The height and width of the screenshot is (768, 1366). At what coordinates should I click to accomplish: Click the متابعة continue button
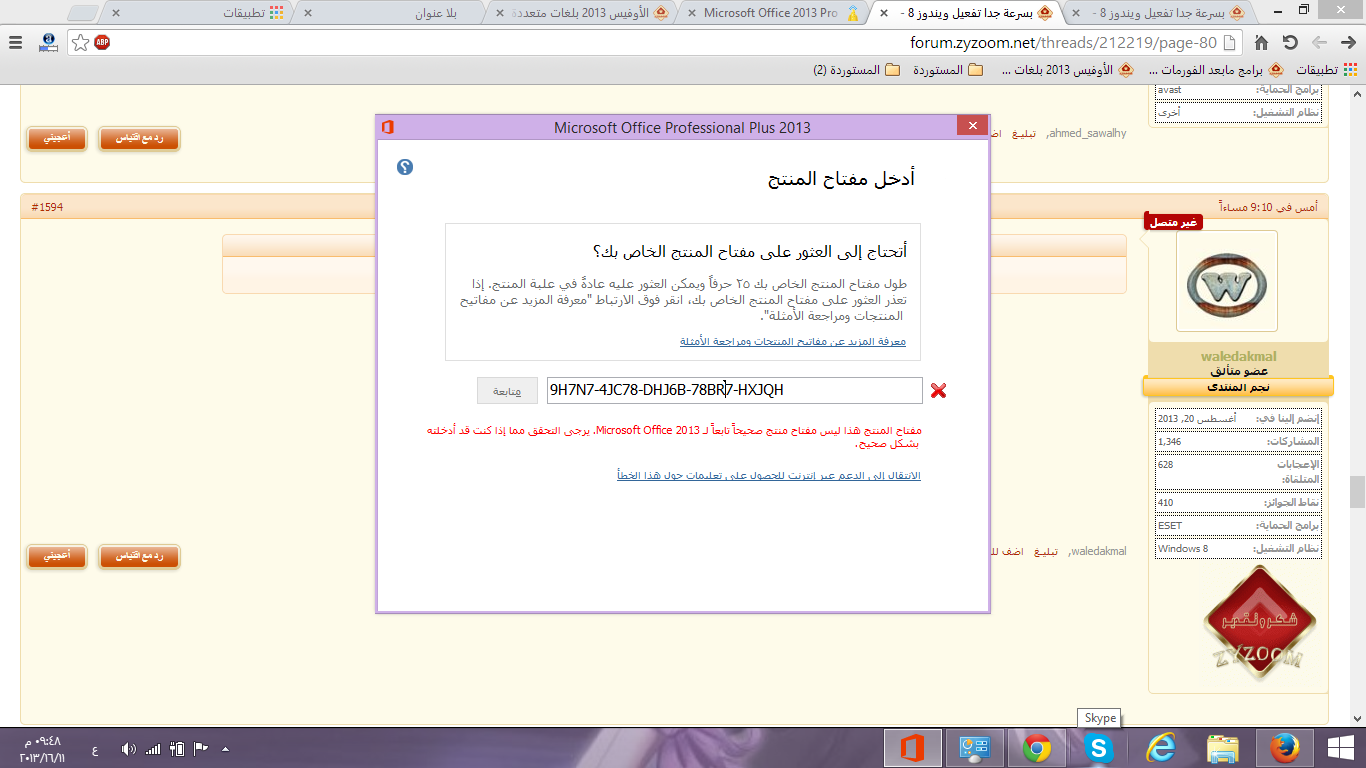tap(507, 390)
